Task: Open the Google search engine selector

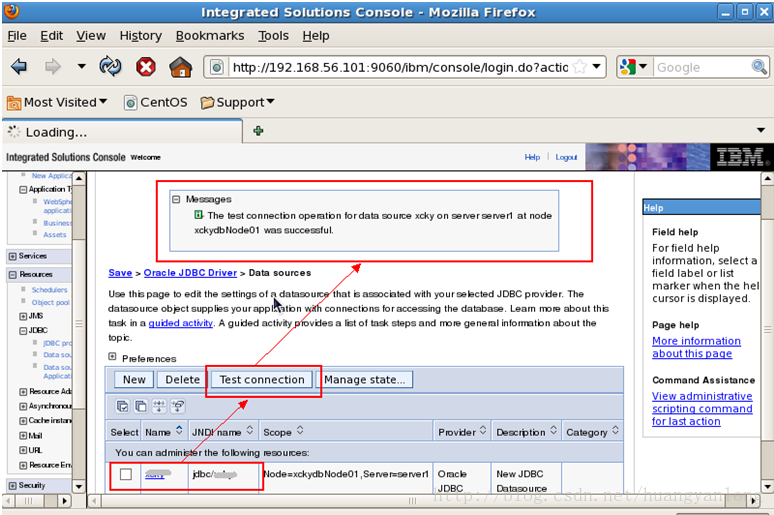Action: (634, 67)
